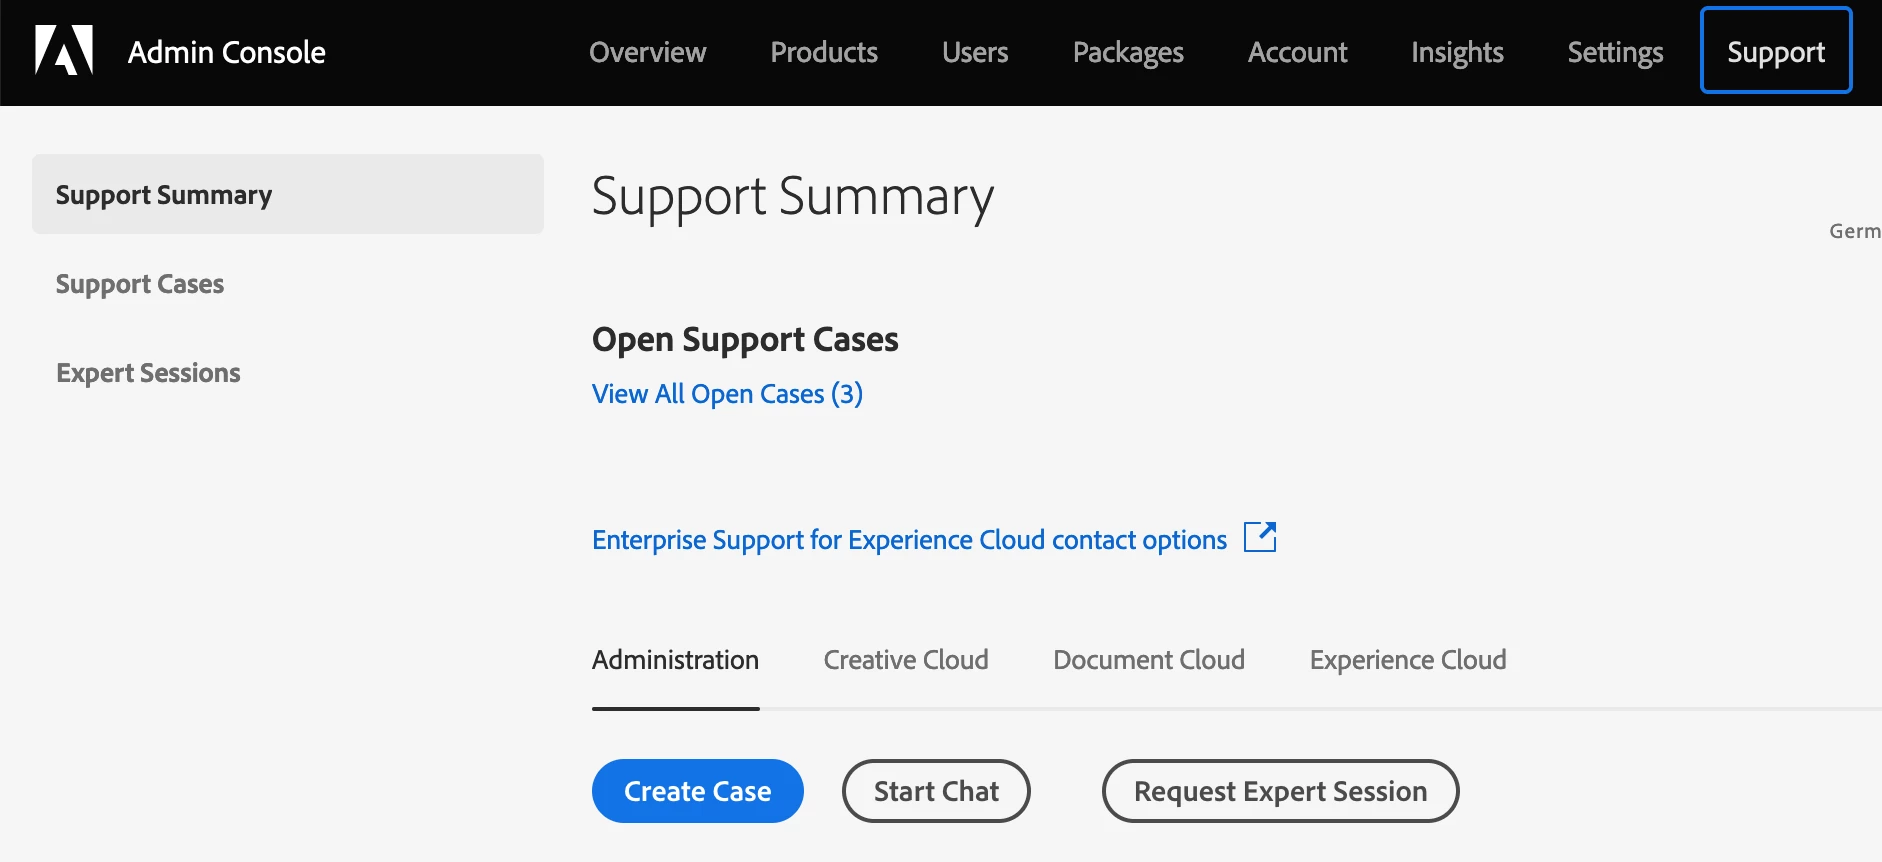Click the Create Case button
The image size is (1882, 862).
pos(698,791)
